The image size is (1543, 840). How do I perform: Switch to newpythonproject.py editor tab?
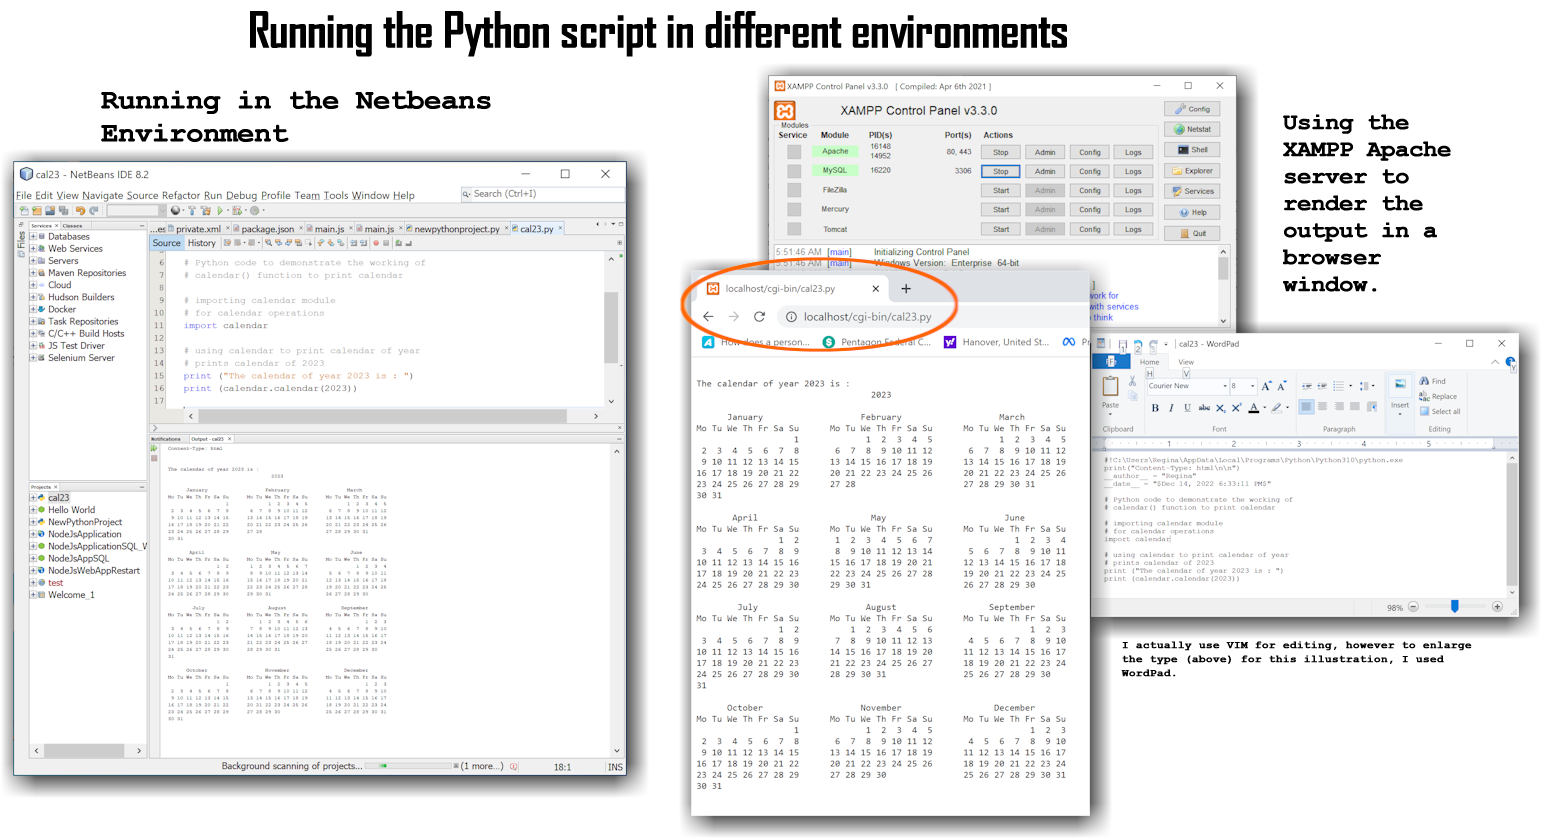[456, 229]
